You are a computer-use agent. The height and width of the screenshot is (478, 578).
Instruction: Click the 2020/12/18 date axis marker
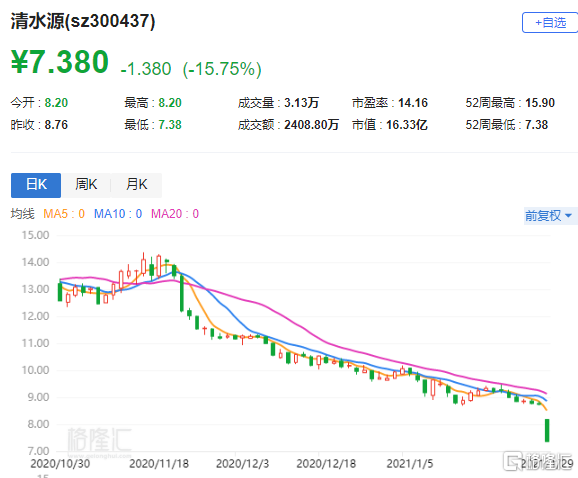[326, 463]
